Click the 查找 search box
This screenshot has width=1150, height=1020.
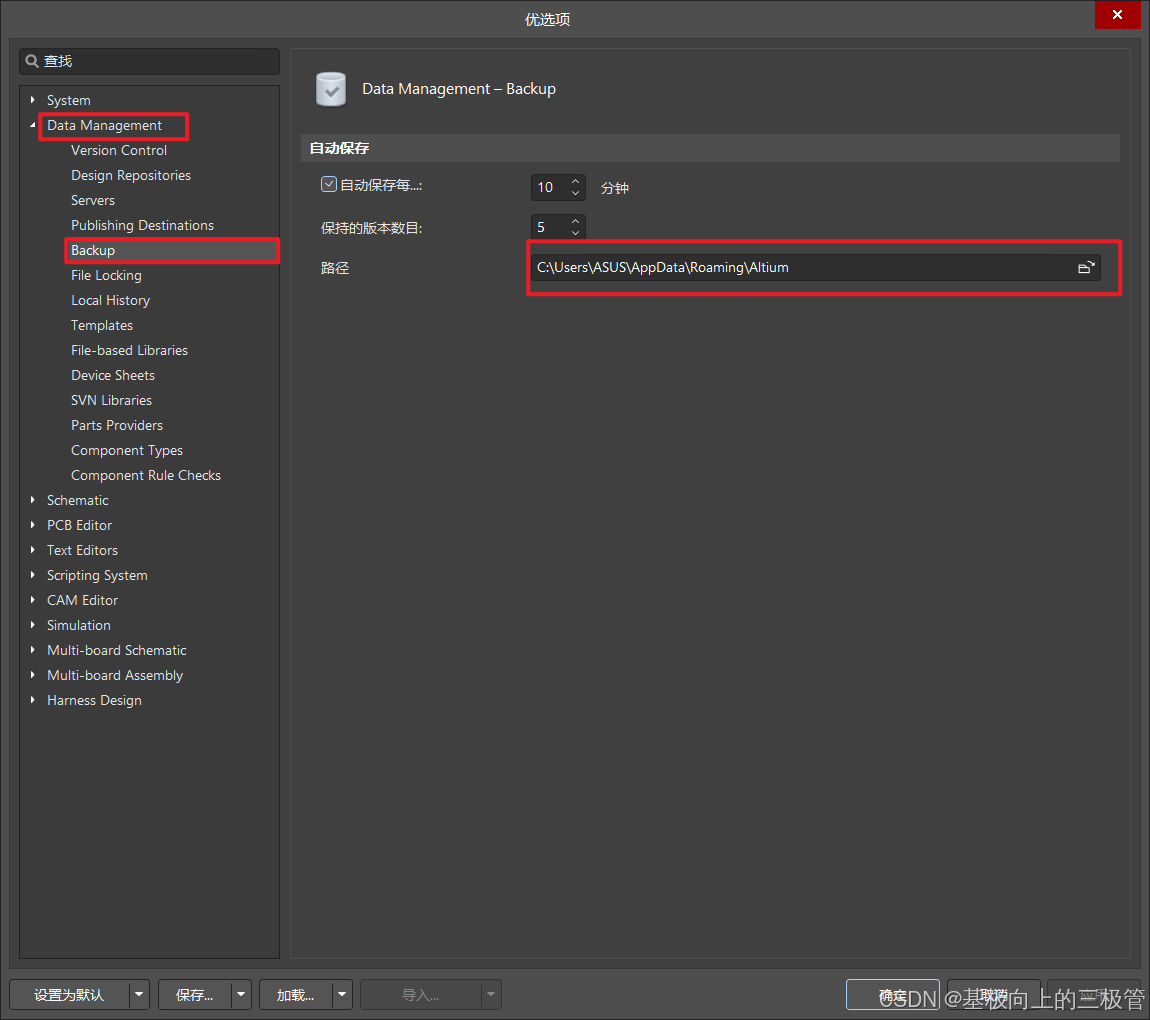click(x=150, y=61)
